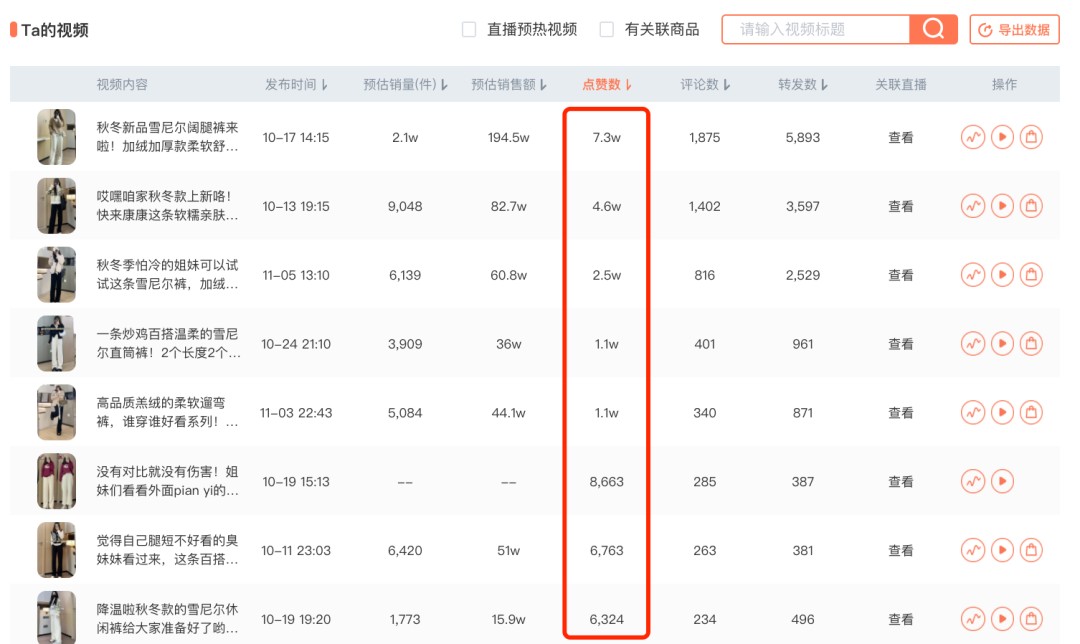This screenshot has width=1080, height=644.
Task: Open product bag icon for 10-19 19:20 video
Action: [1031, 619]
